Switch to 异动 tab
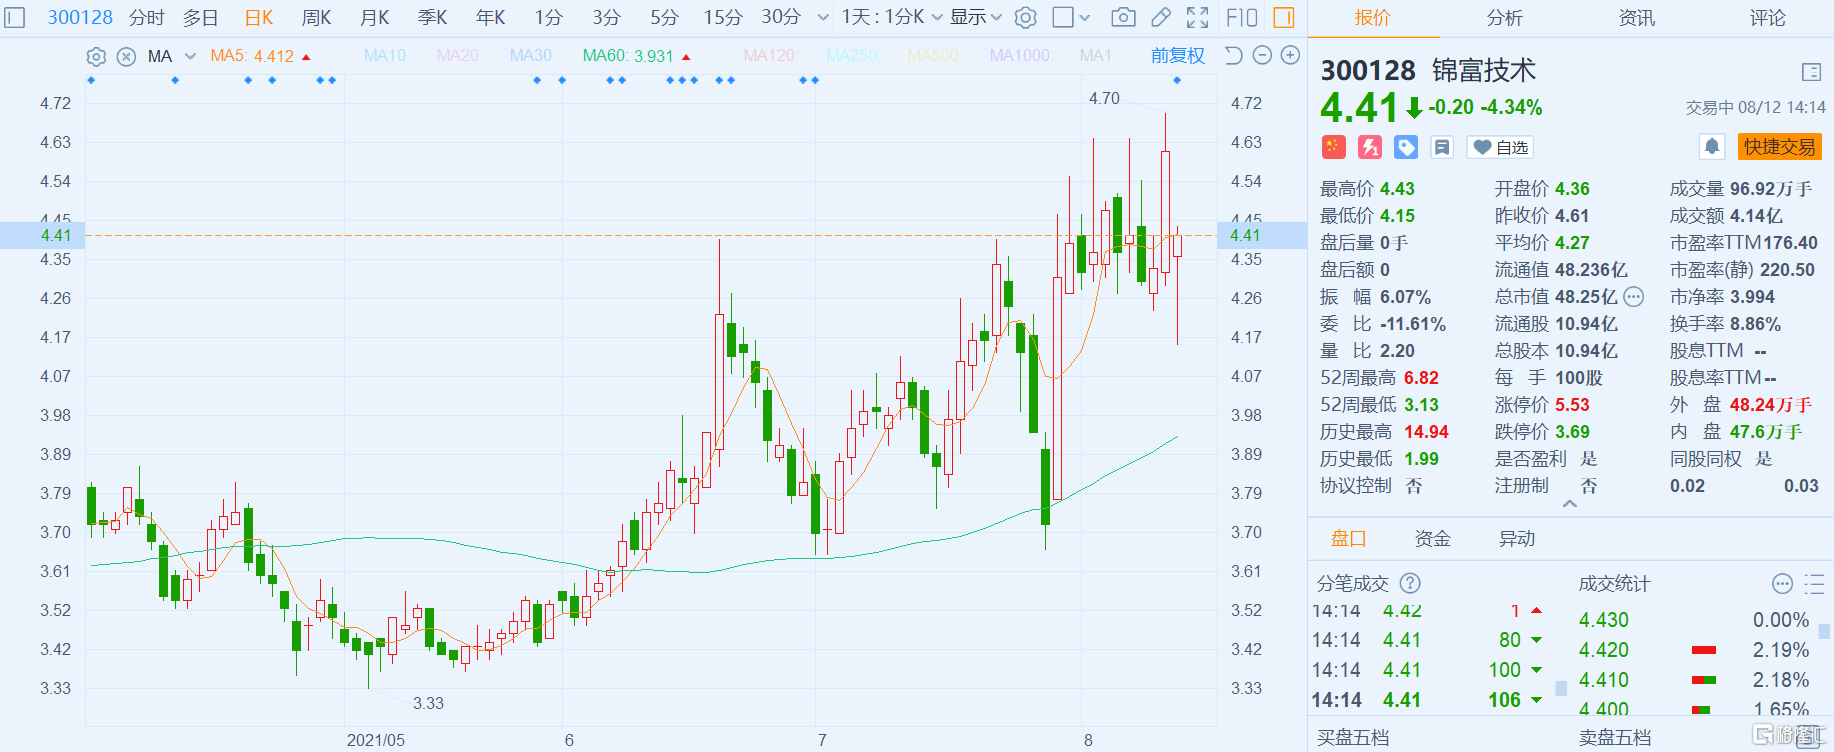 point(1516,539)
